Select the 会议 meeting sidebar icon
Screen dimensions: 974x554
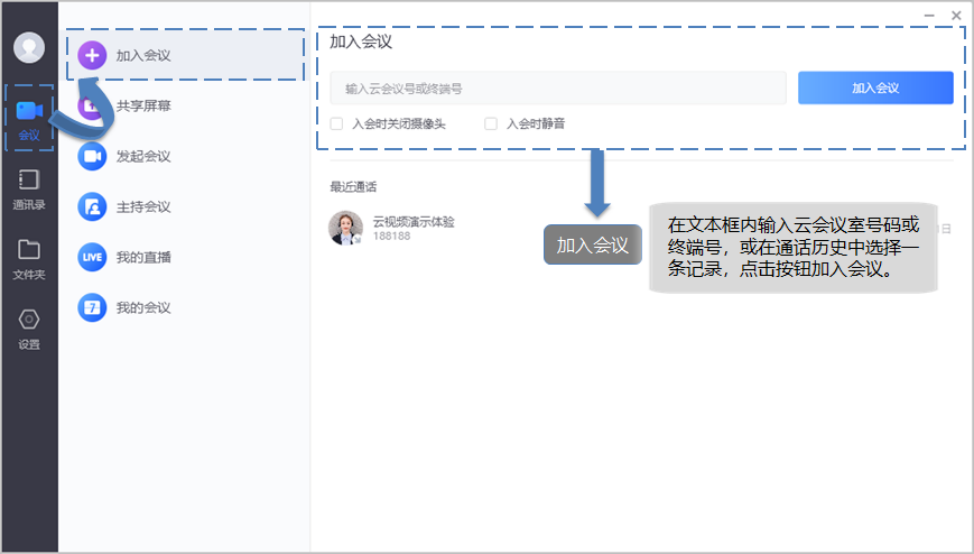29,118
